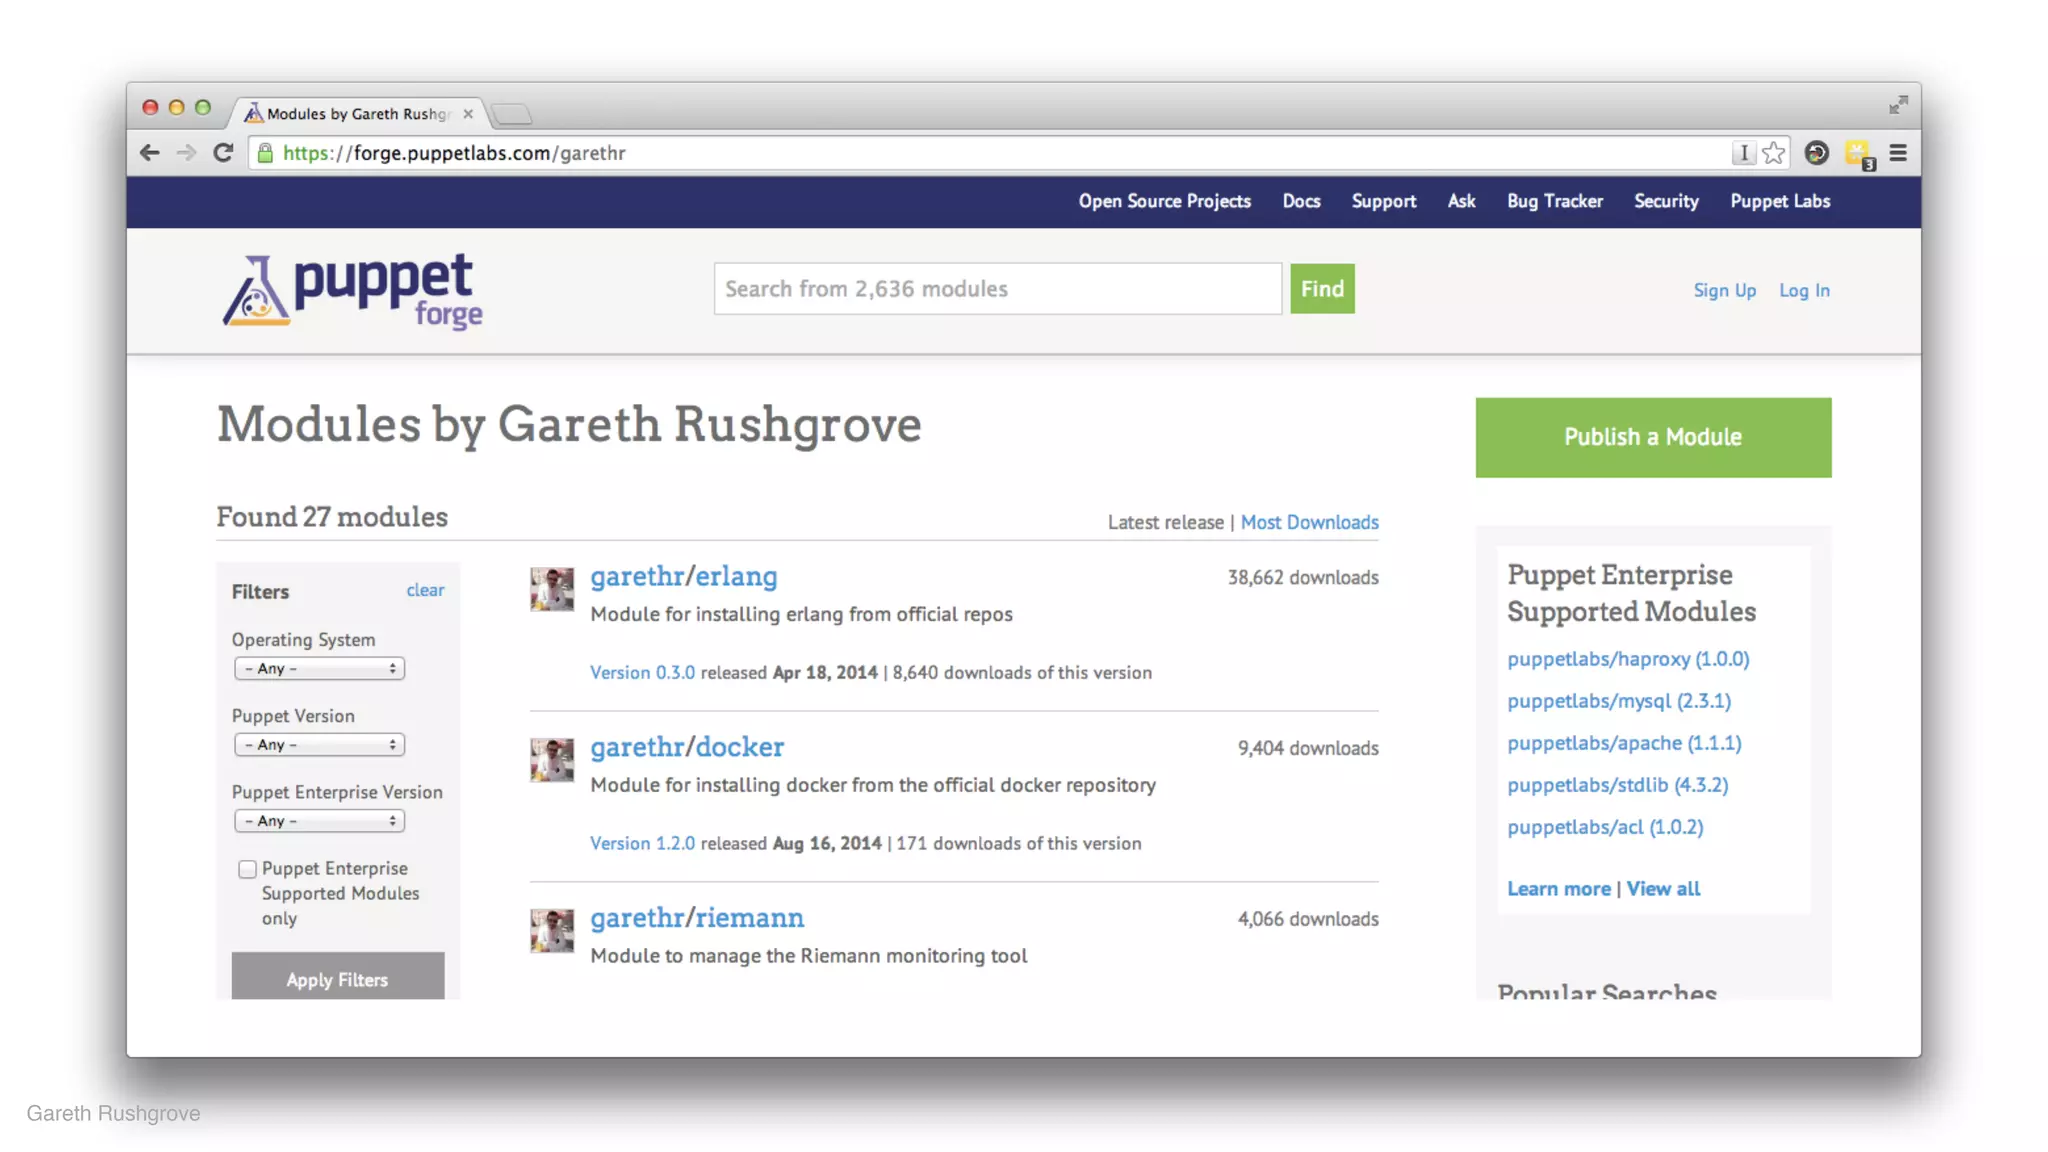Click the round extension icon in toolbar
Image resolution: width=2048 pixels, height=1152 pixels.
1816,153
